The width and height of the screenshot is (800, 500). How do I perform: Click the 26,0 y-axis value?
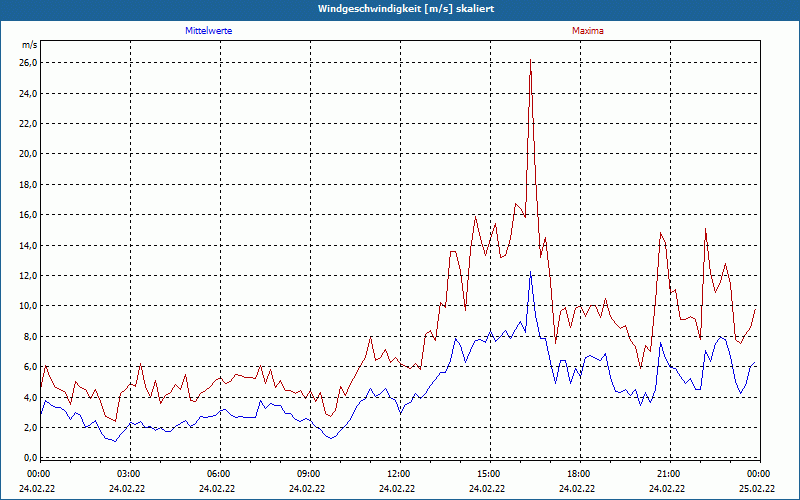pos(29,63)
